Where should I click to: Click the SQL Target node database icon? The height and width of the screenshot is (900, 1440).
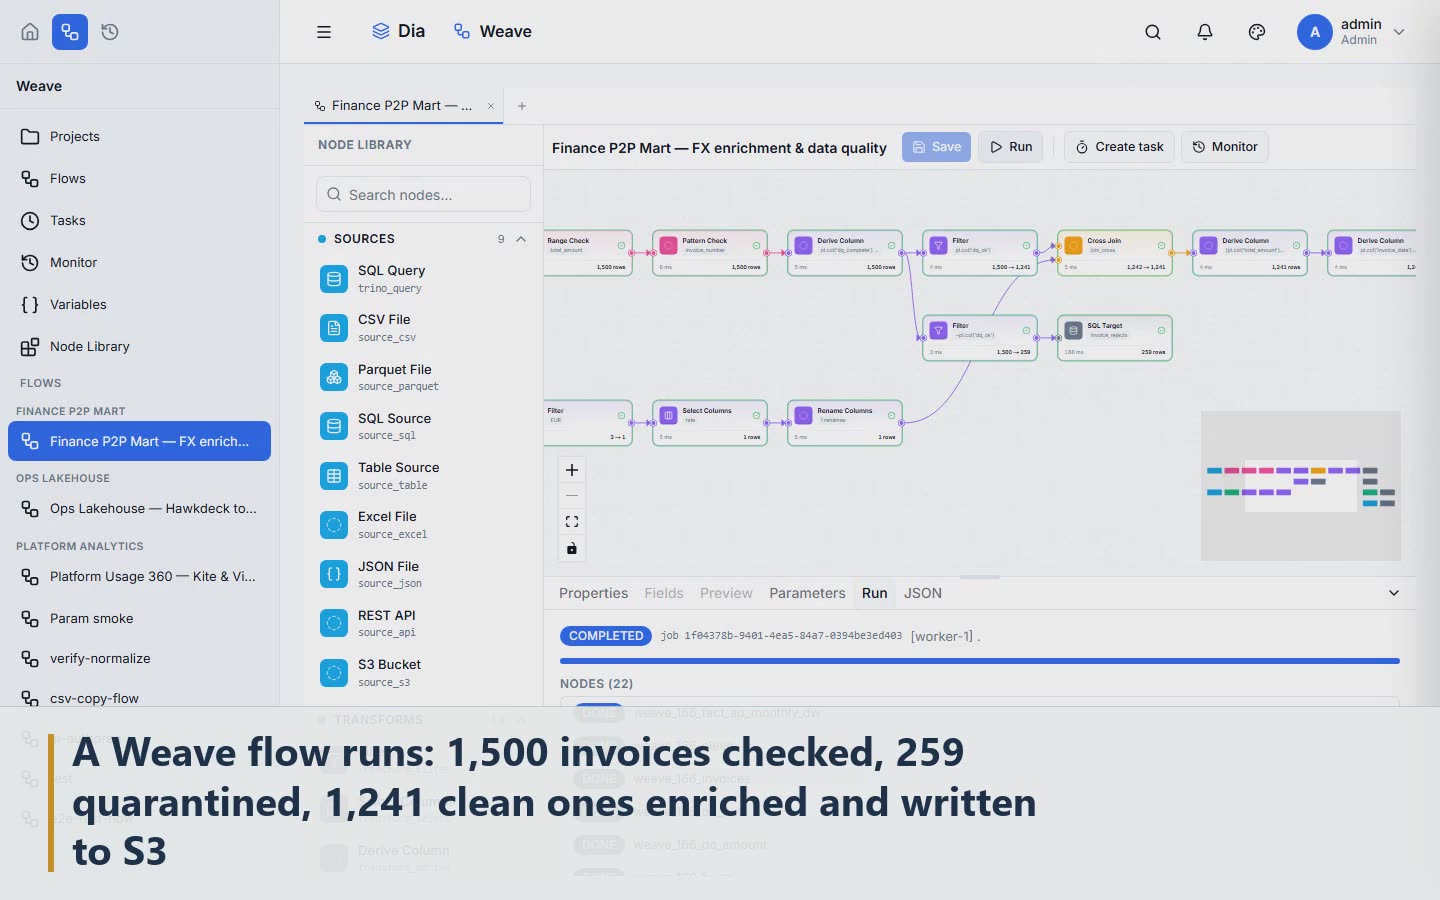(x=1073, y=330)
